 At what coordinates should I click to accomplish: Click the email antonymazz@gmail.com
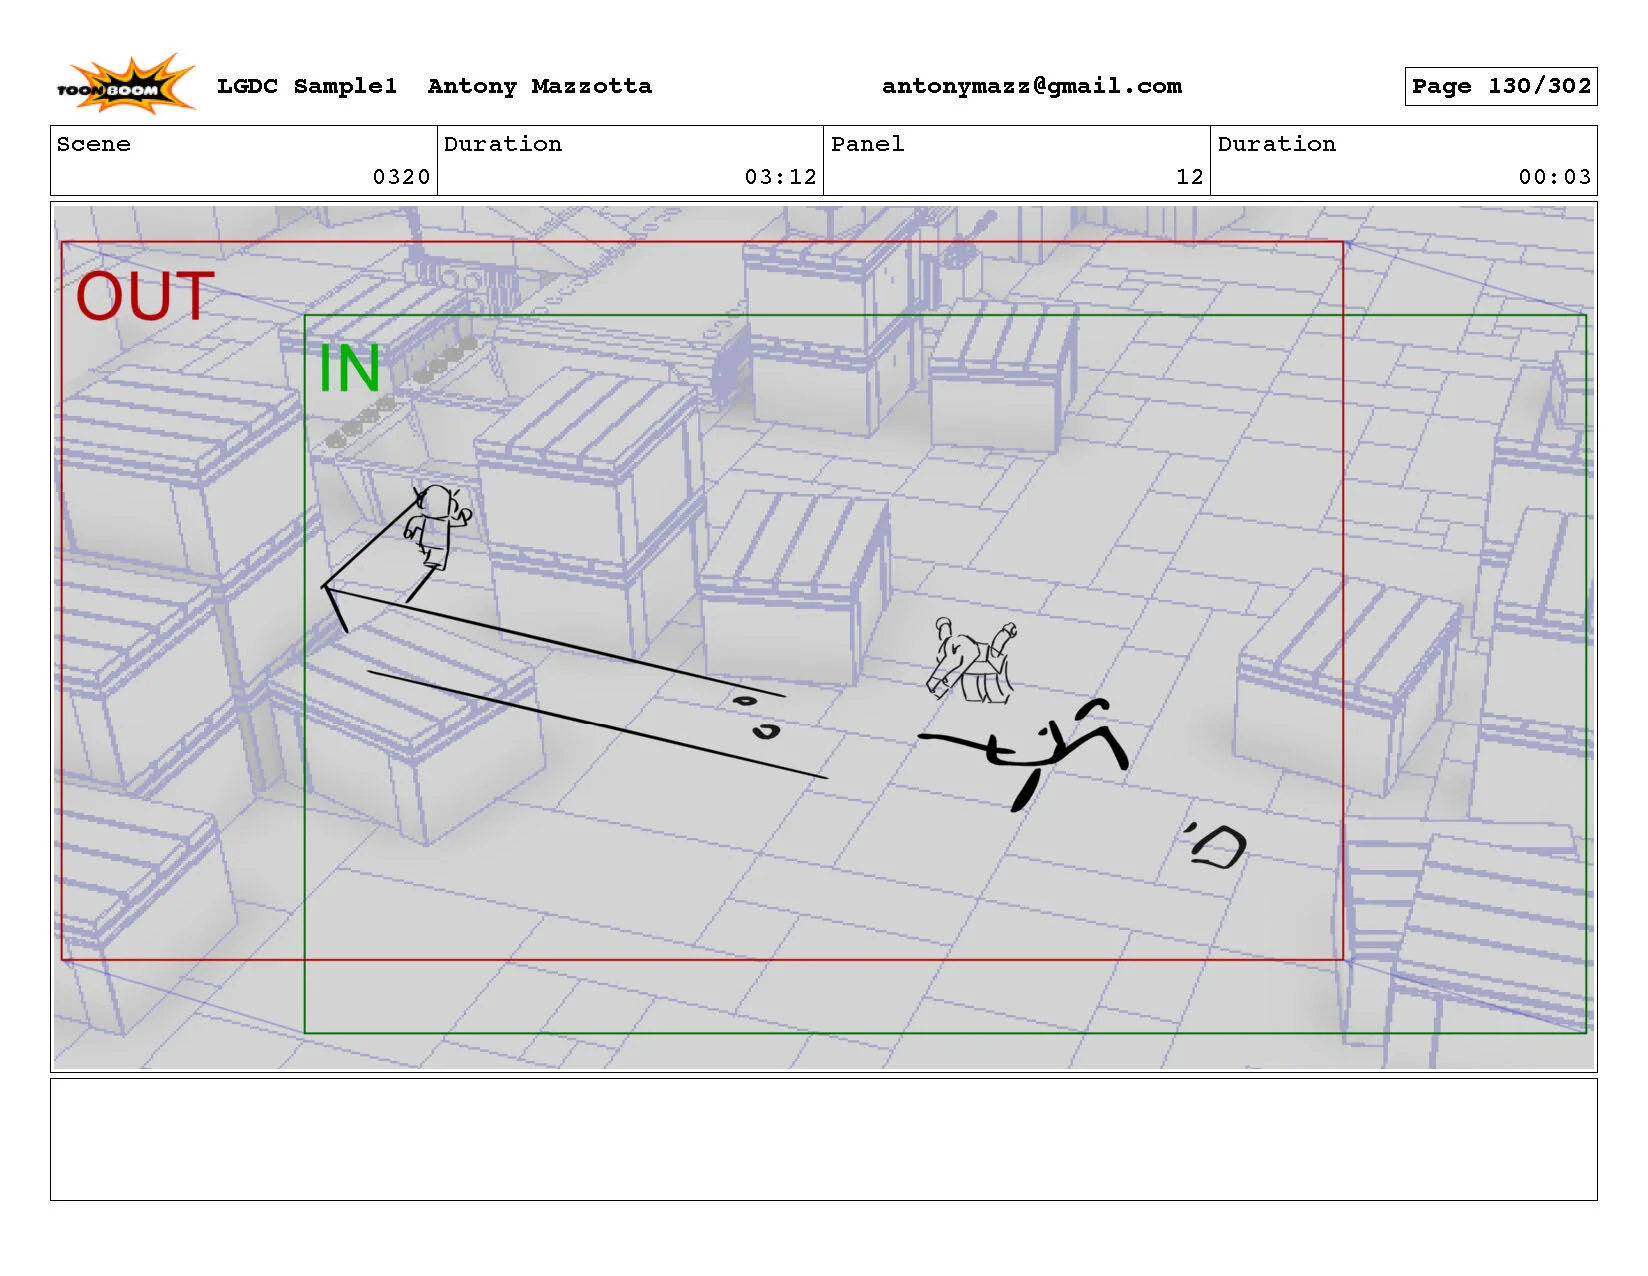pos(1032,86)
